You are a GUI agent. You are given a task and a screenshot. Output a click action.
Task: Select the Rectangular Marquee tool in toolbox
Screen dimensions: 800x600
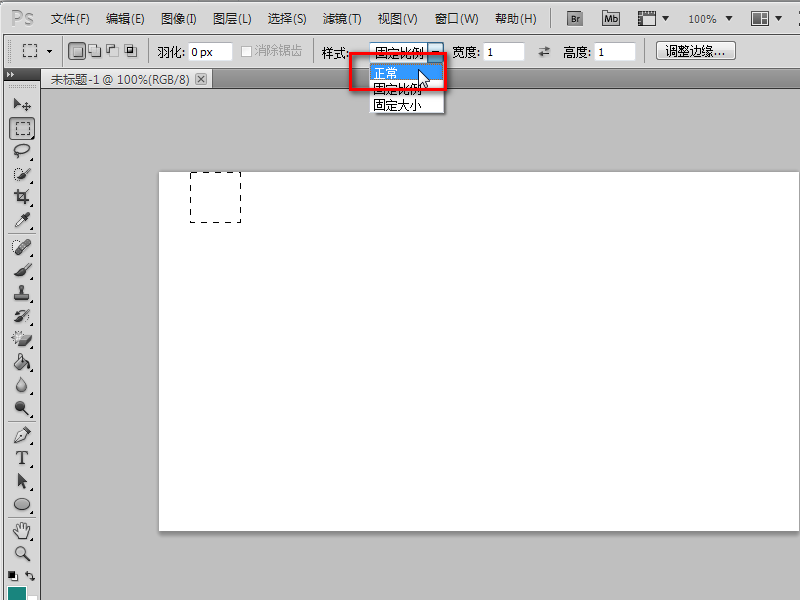(21, 128)
